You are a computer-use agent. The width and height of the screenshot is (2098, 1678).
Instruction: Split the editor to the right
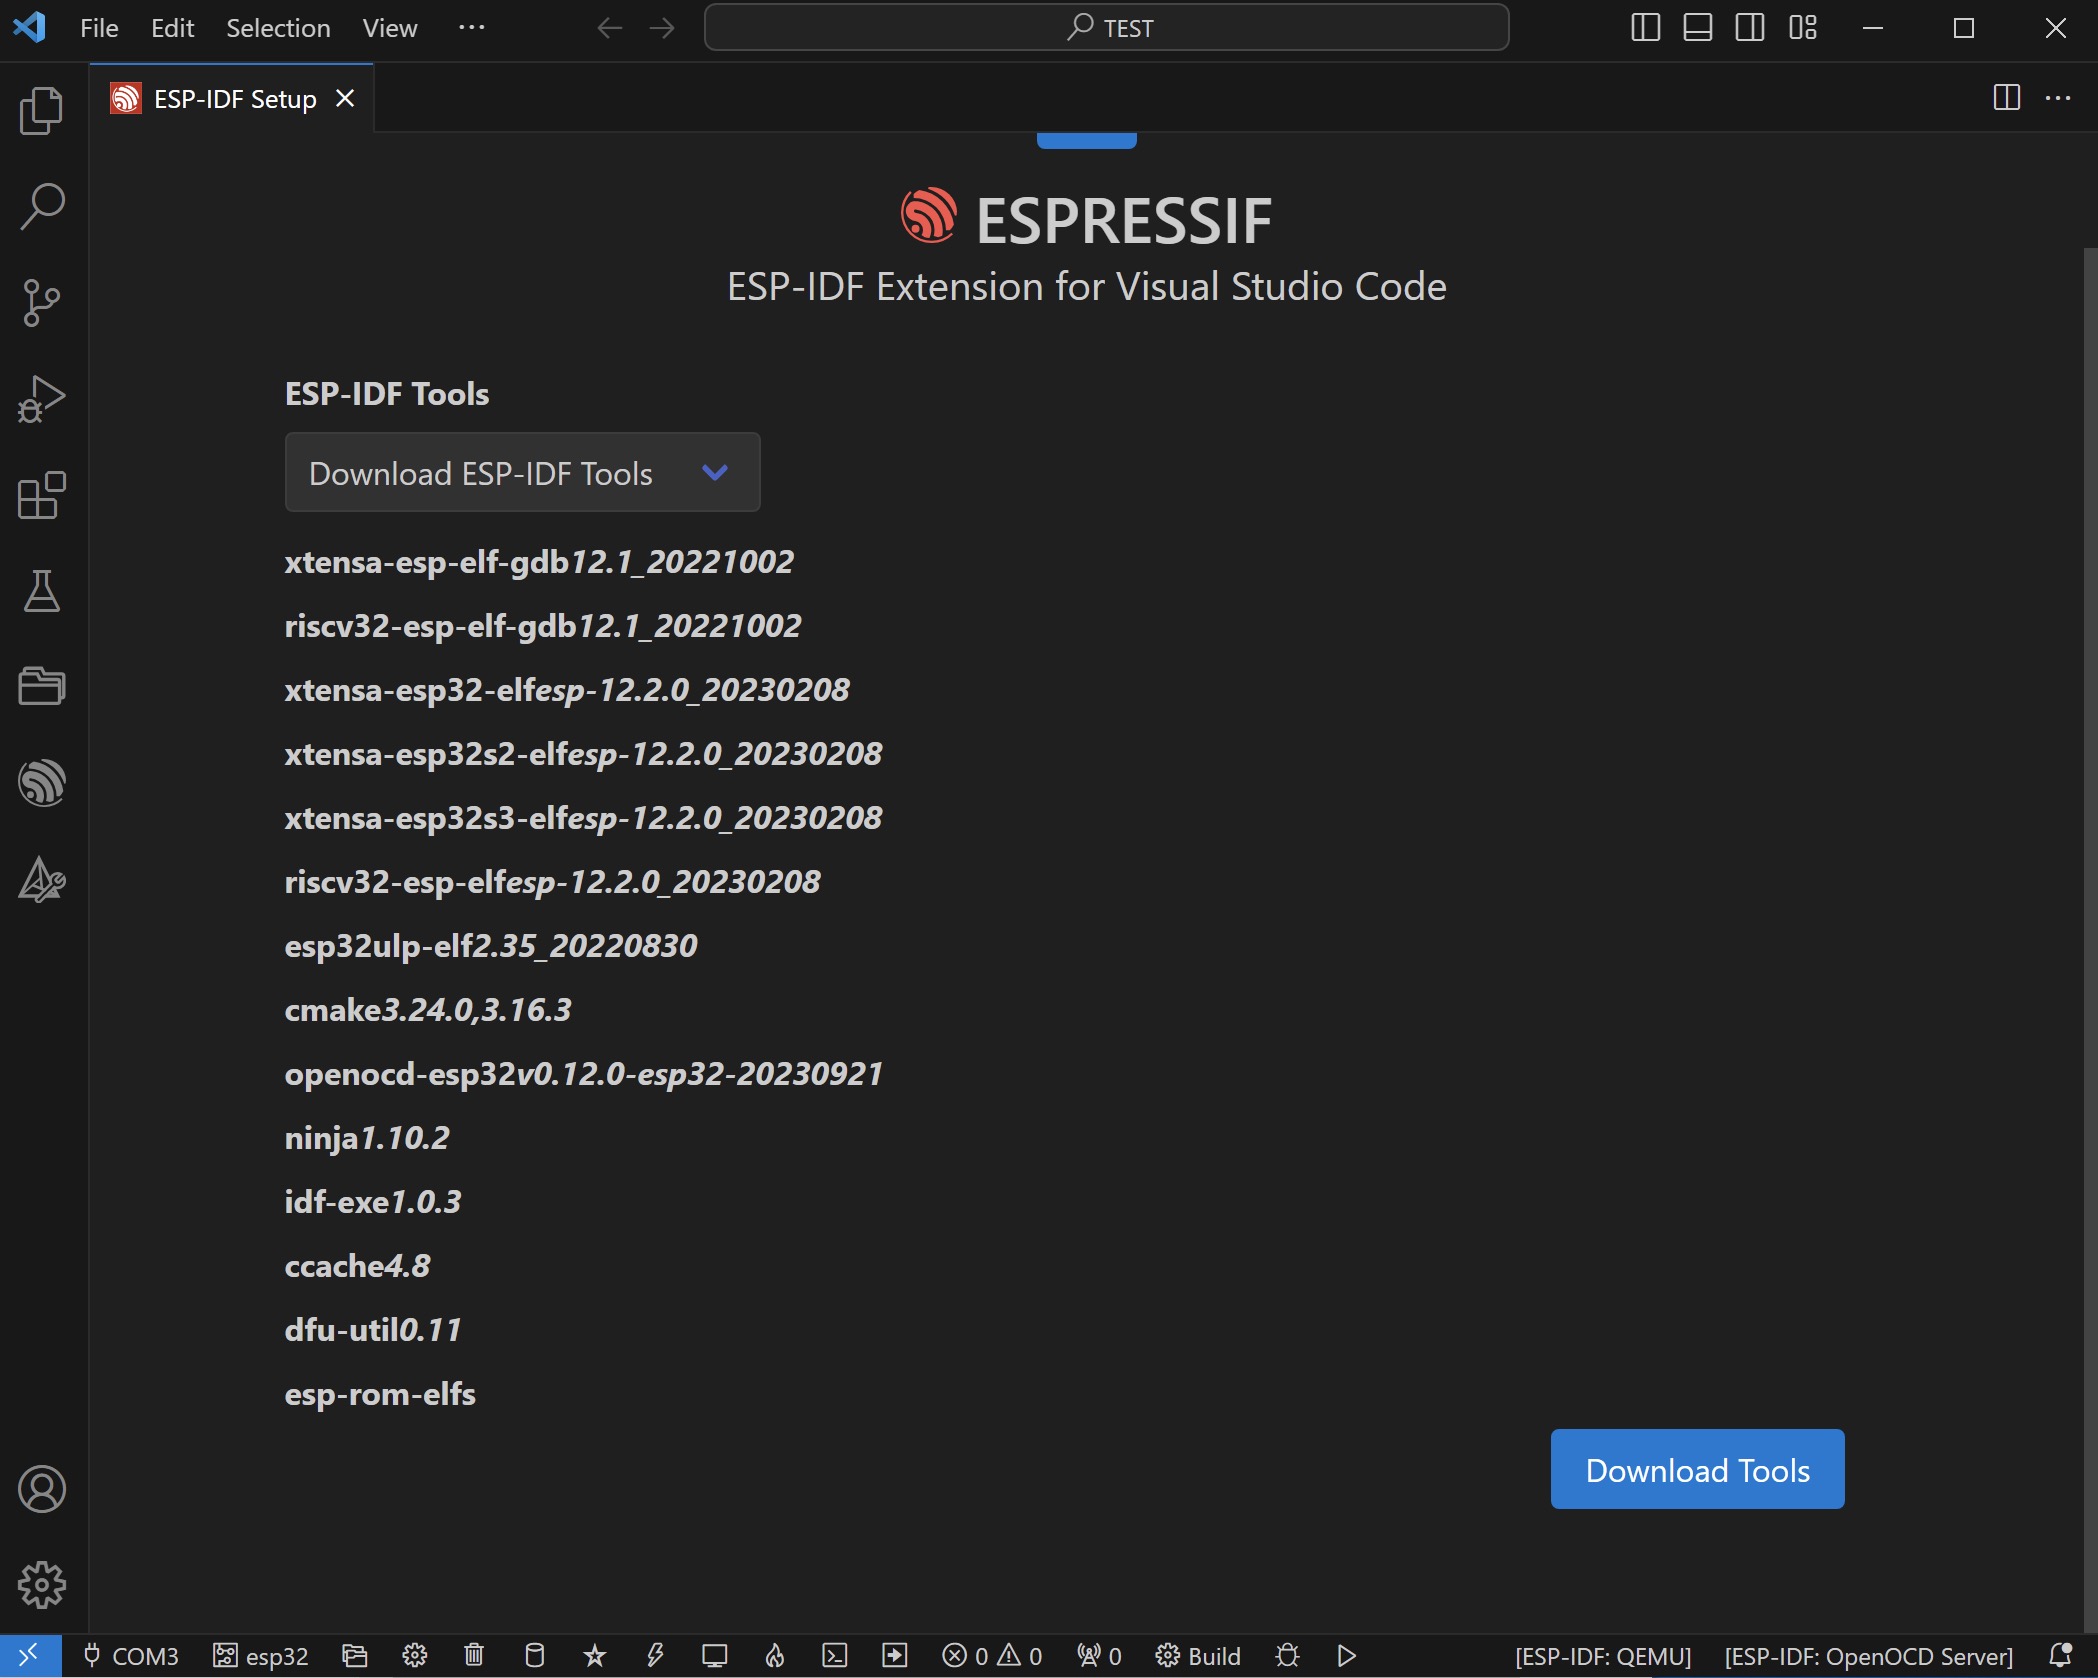[2006, 98]
